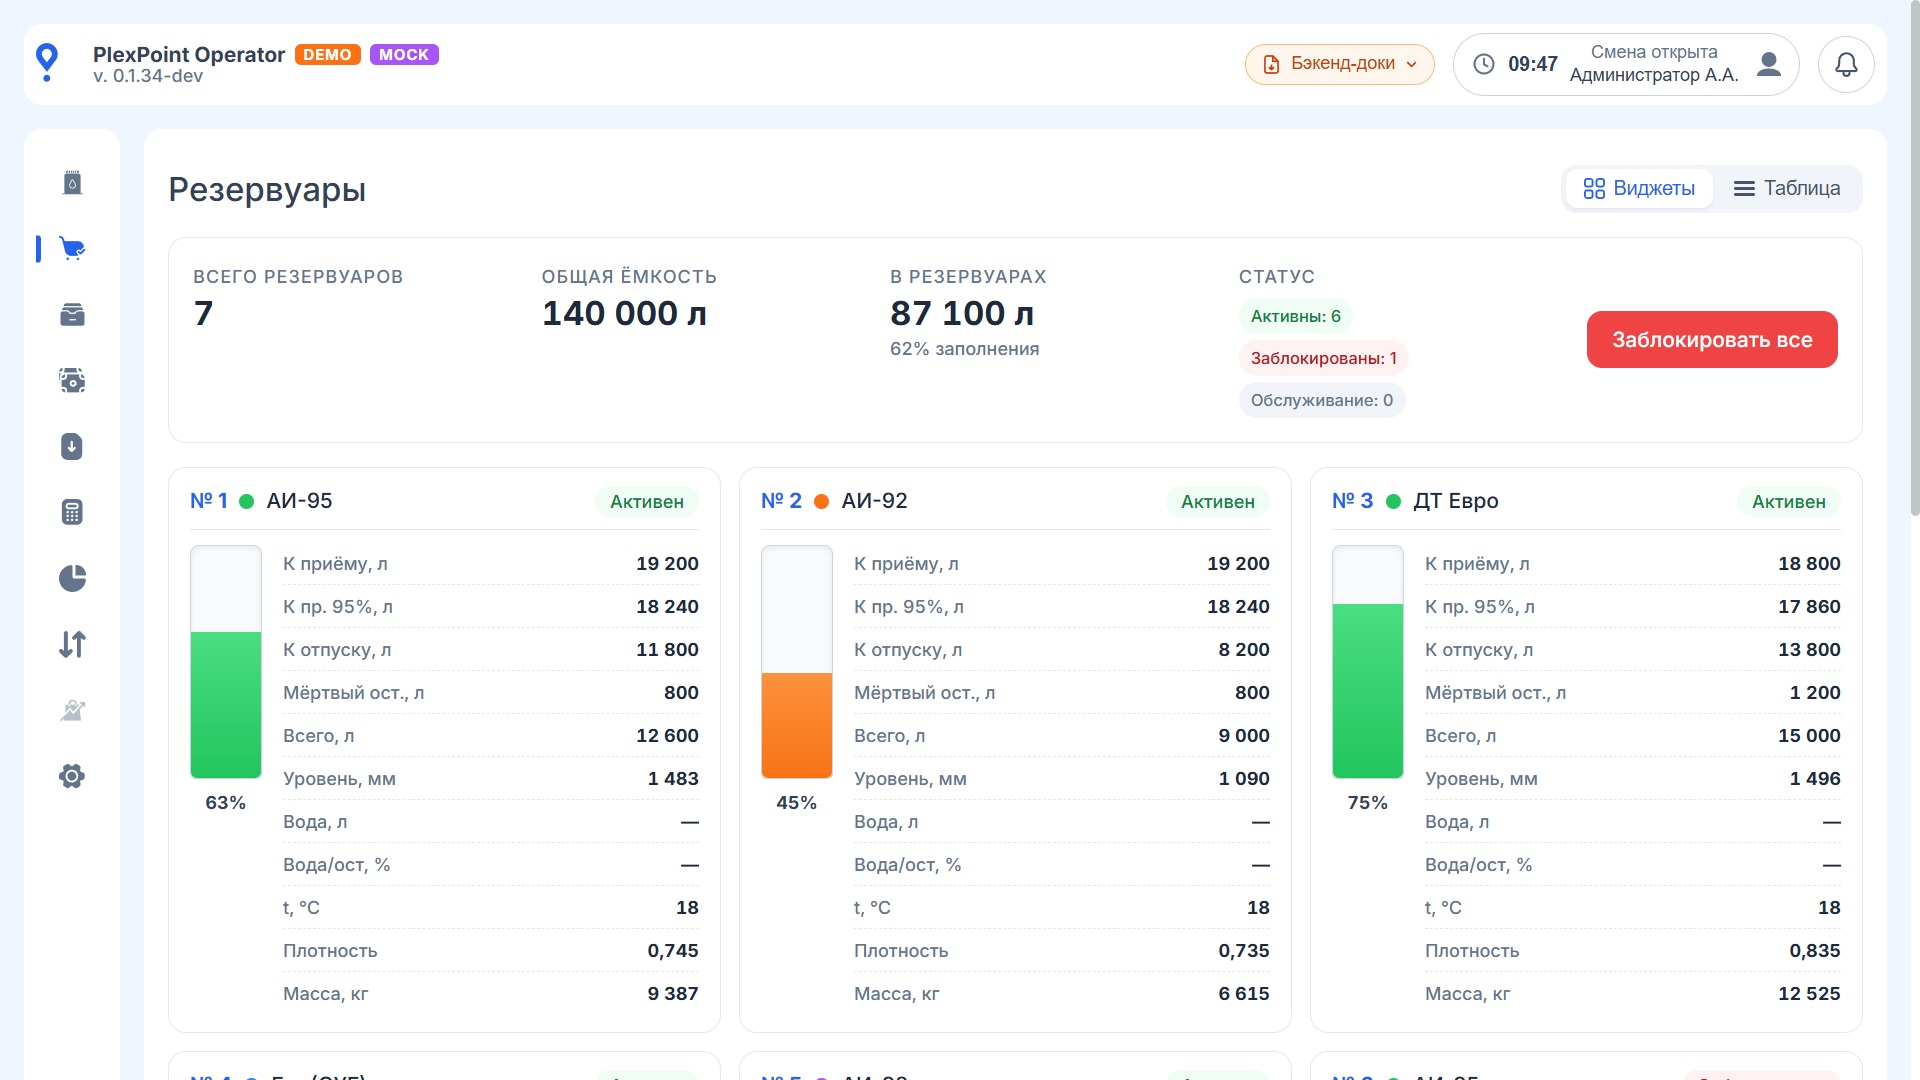The image size is (1920, 1080).
Task: Click the 12 600 total value of tank 1
Action: pyautogui.click(x=667, y=736)
